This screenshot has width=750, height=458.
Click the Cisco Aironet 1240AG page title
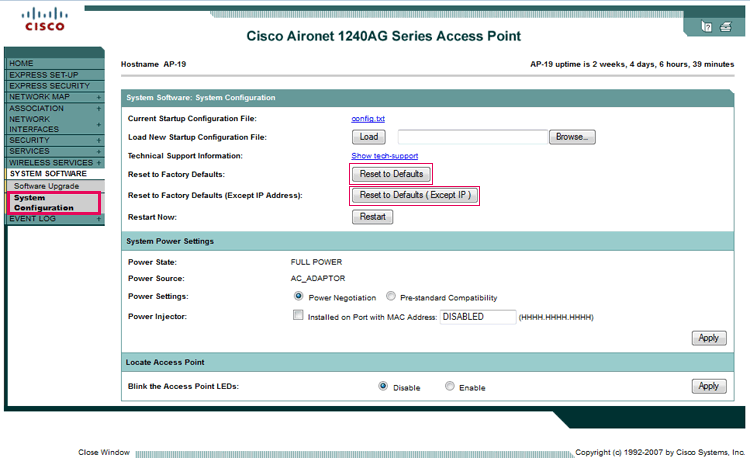[384, 36]
